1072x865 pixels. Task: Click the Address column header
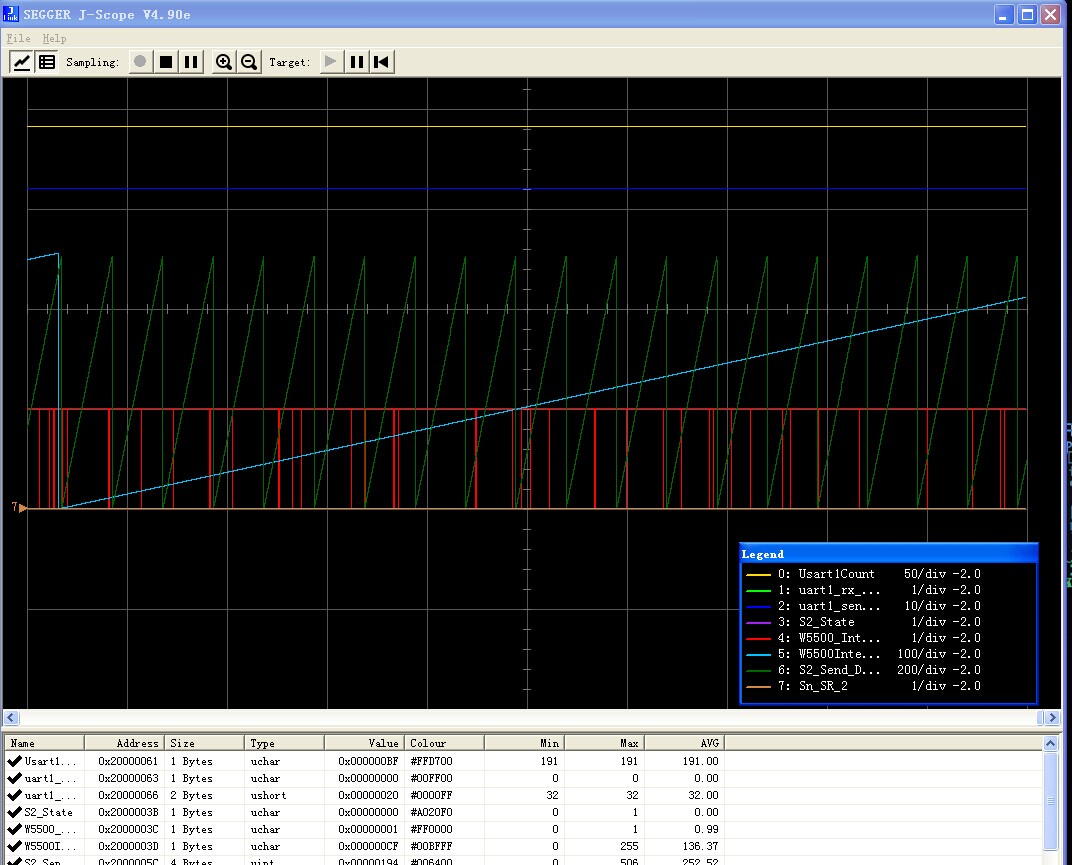(124, 743)
